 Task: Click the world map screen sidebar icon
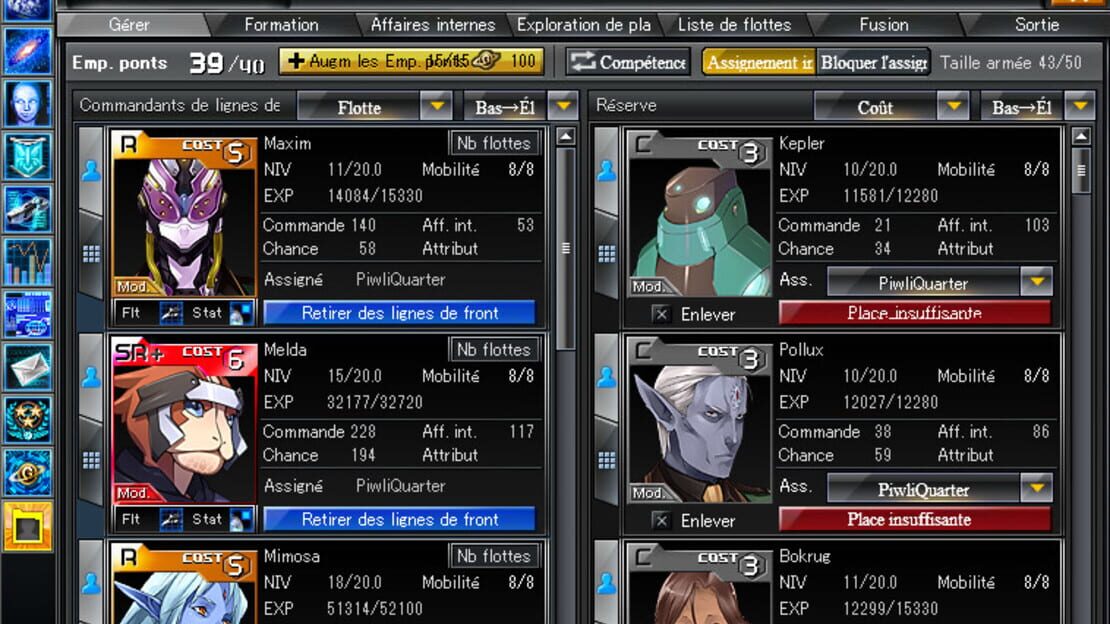28,314
